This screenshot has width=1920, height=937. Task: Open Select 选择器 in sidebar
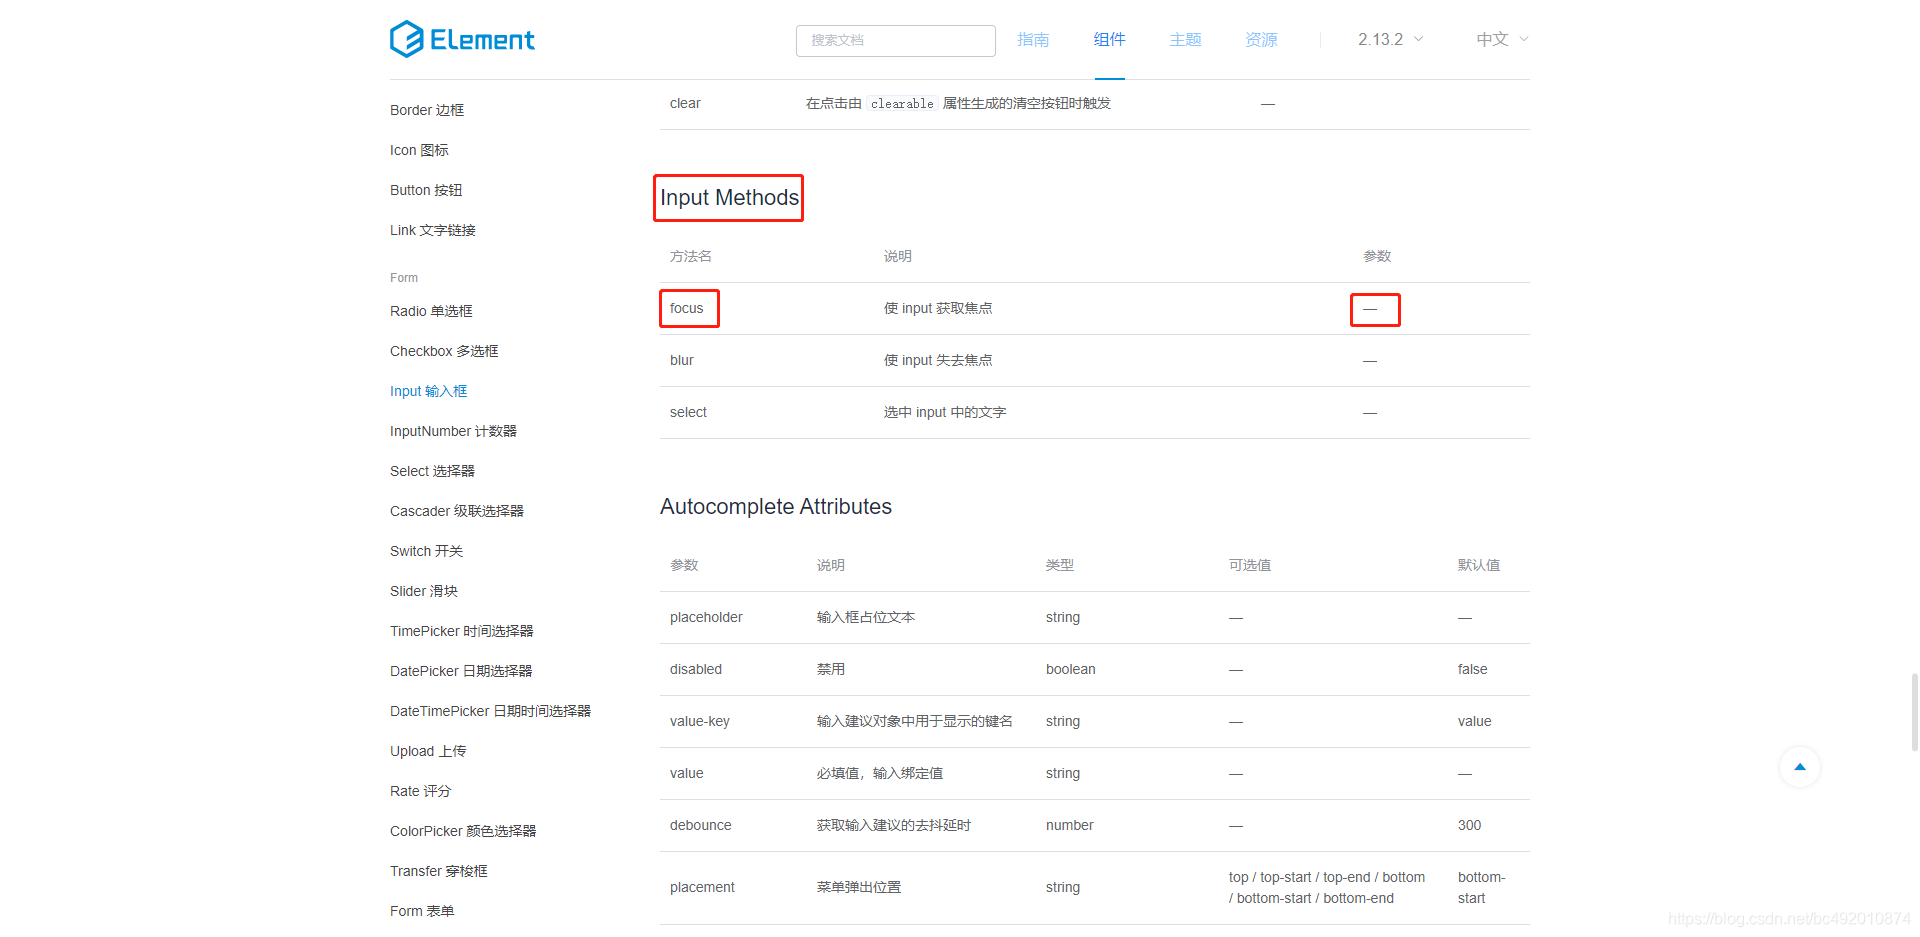tap(432, 471)
